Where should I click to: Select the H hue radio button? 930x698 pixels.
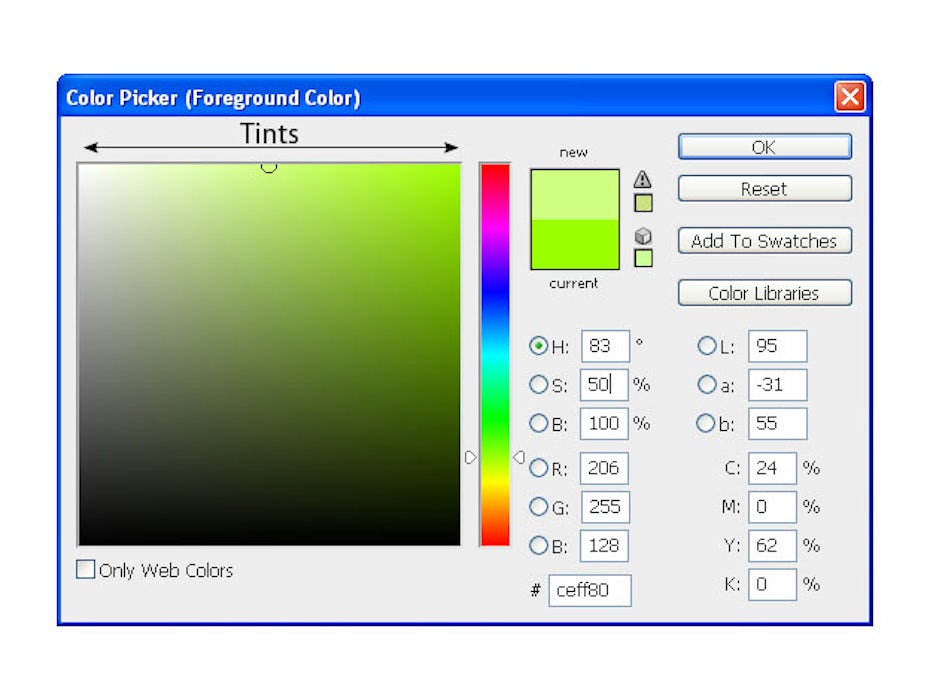[x=539, y=346]
